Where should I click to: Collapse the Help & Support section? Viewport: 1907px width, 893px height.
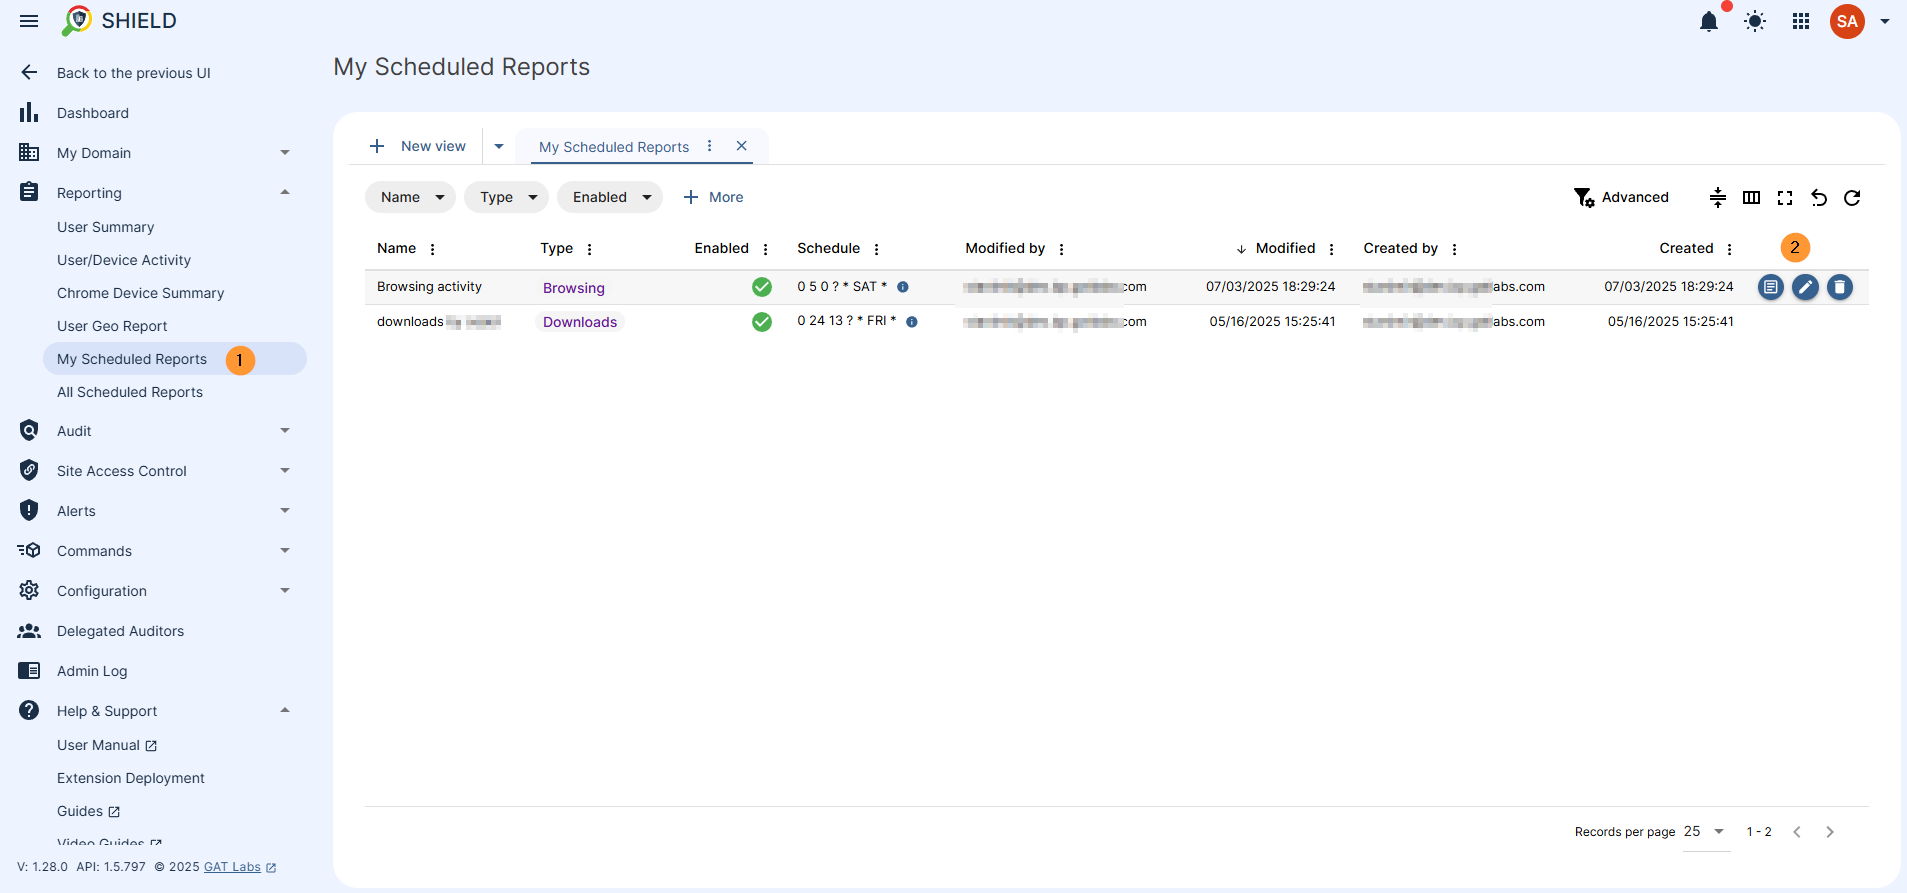coord(285,710)
